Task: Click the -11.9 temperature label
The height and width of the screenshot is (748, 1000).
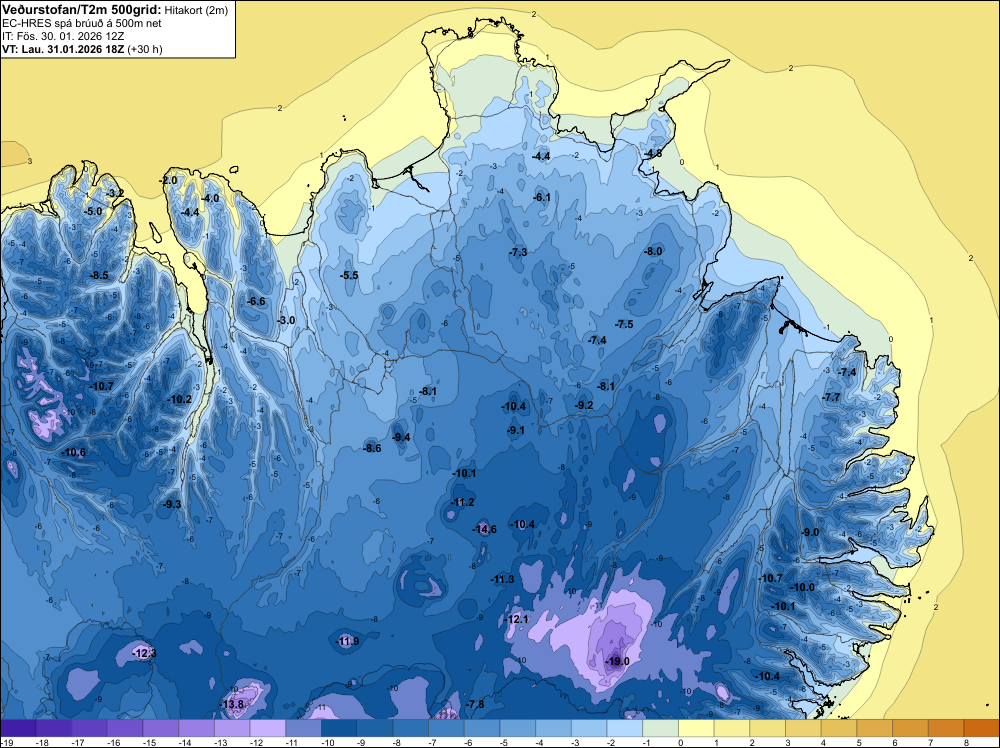Action: click(347, 641)
